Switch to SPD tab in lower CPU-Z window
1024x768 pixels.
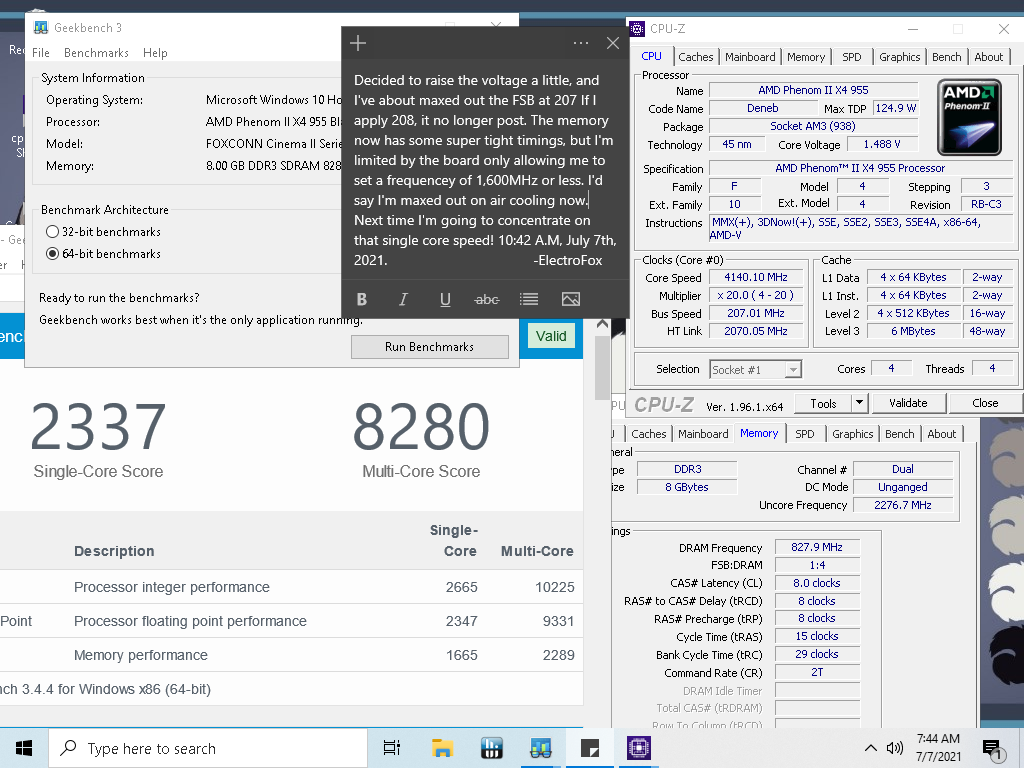click(x=805, y=434)
